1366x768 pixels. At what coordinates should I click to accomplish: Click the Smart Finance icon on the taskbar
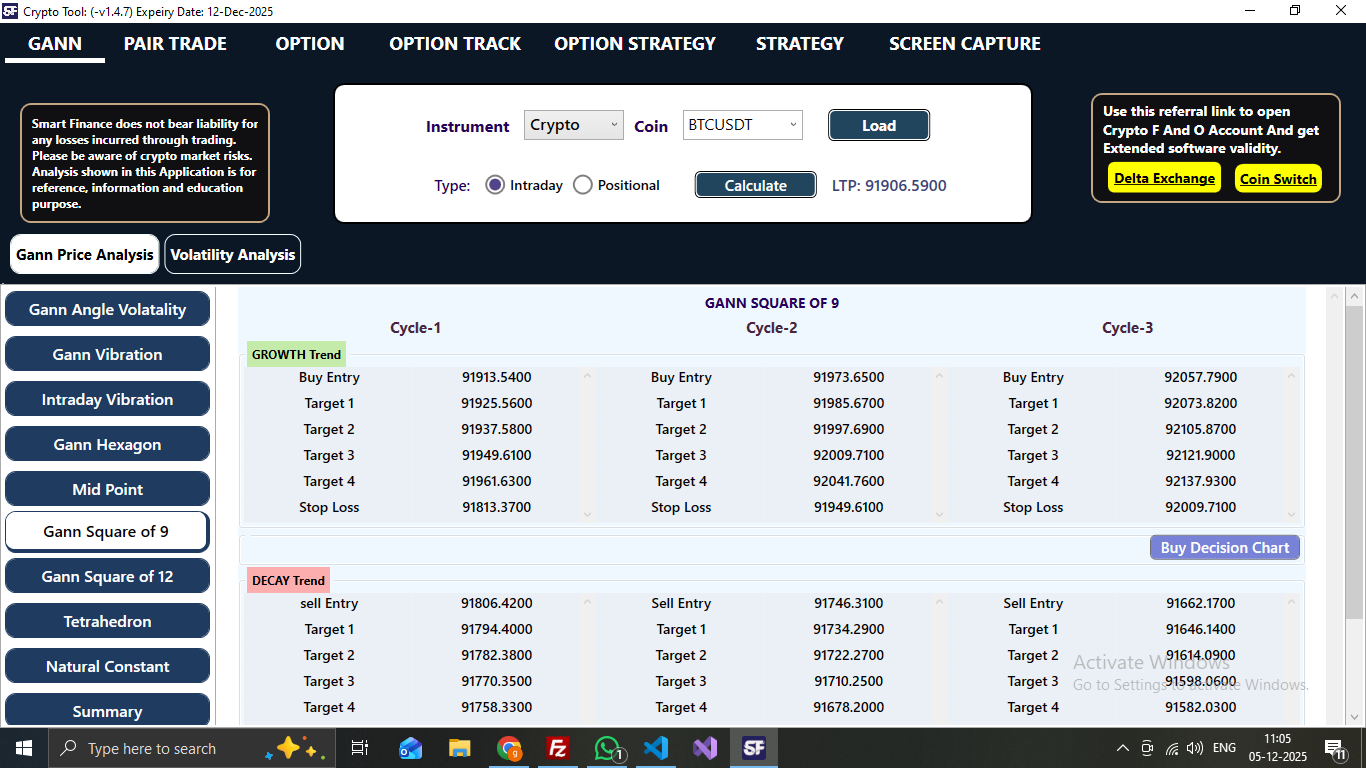point(754,747)
